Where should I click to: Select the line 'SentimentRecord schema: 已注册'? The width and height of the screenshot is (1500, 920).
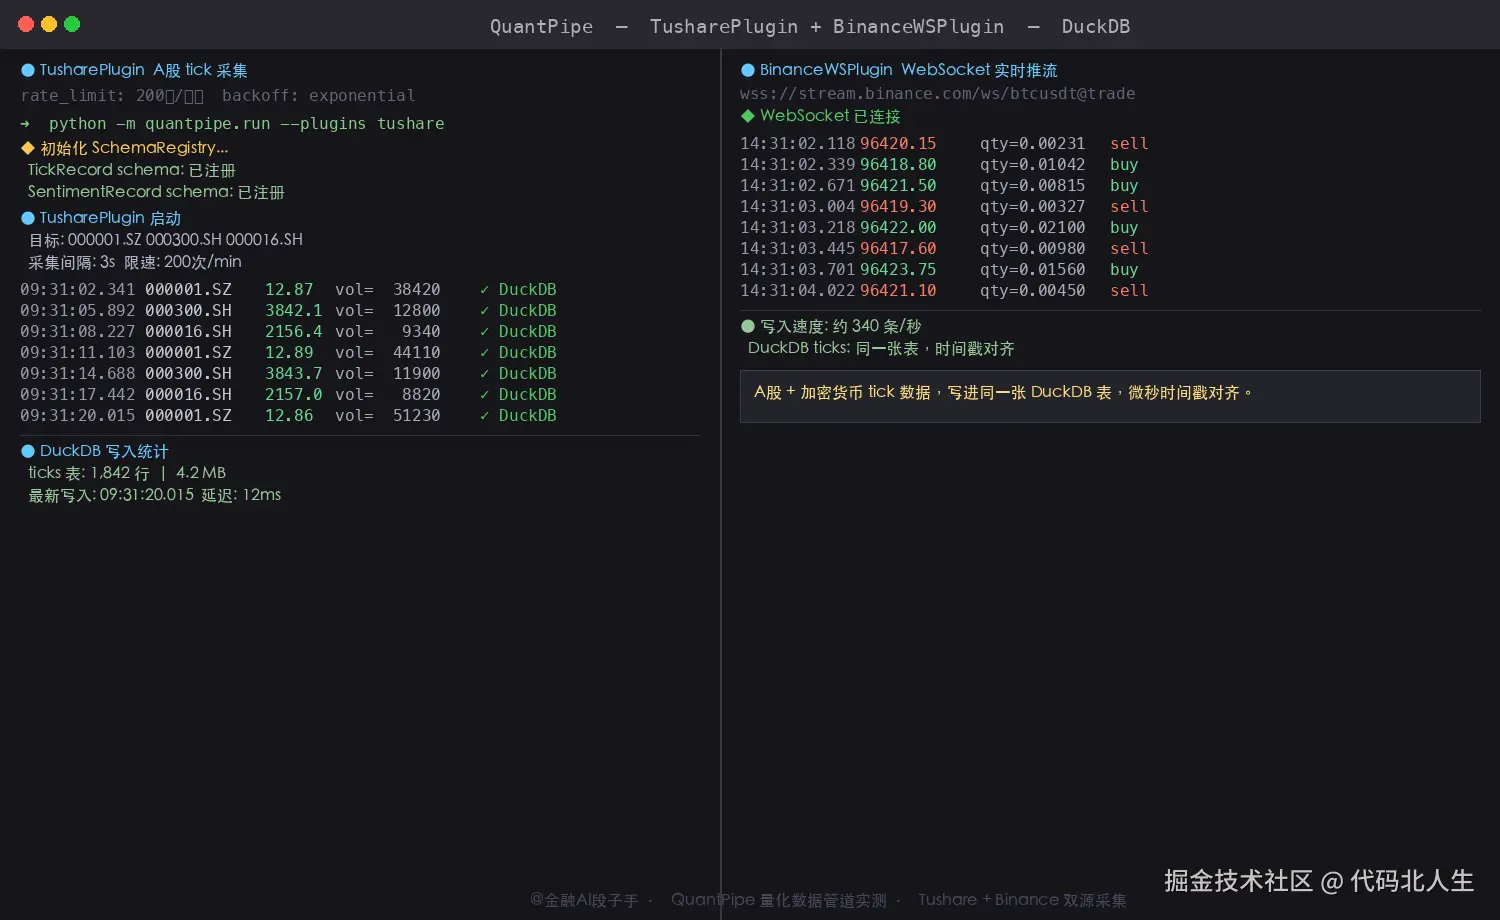coord(156,192)
